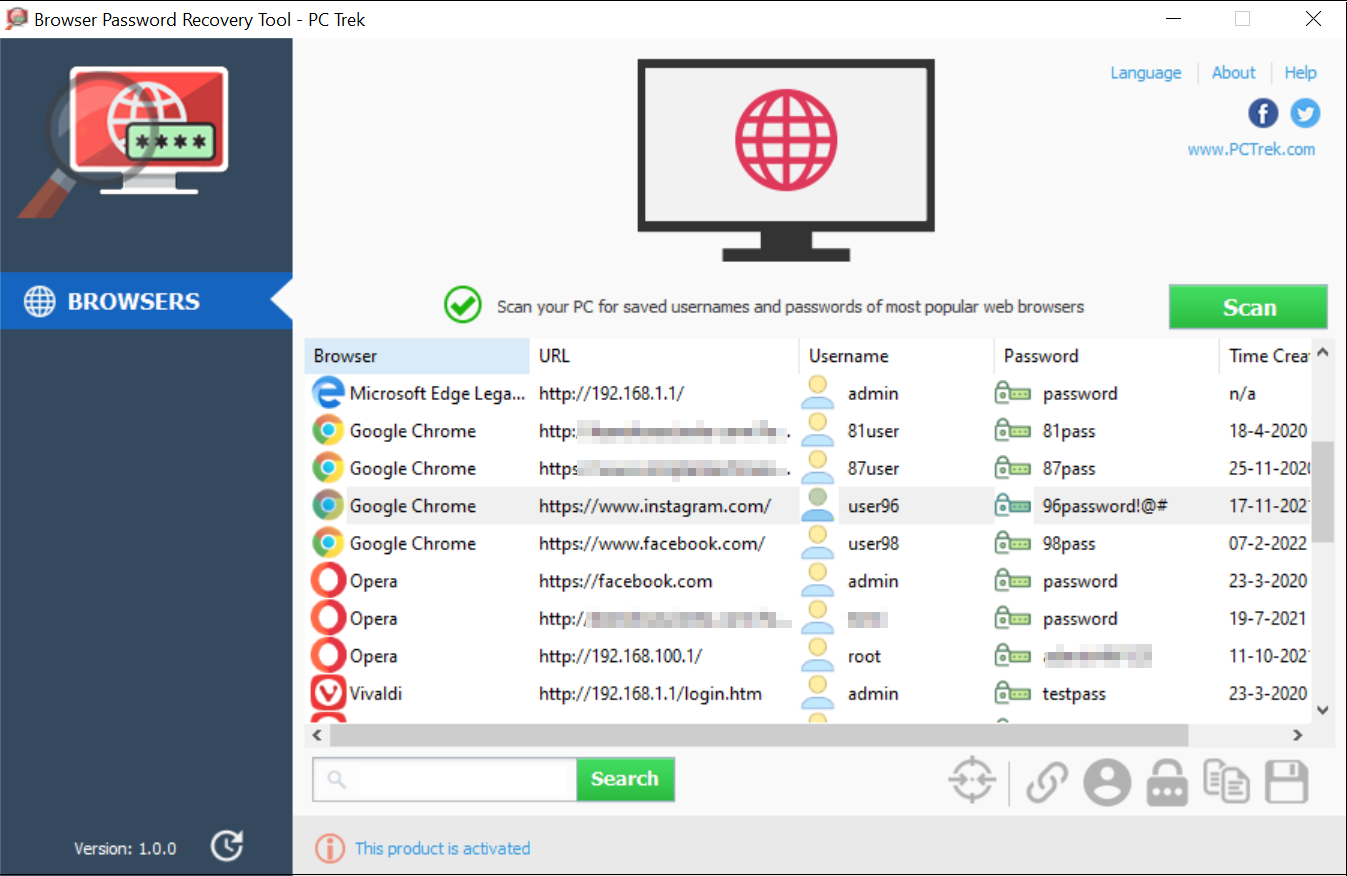Open the Twitter page icon
This screenshot has width=1347, height=876.
point(1305,113)
